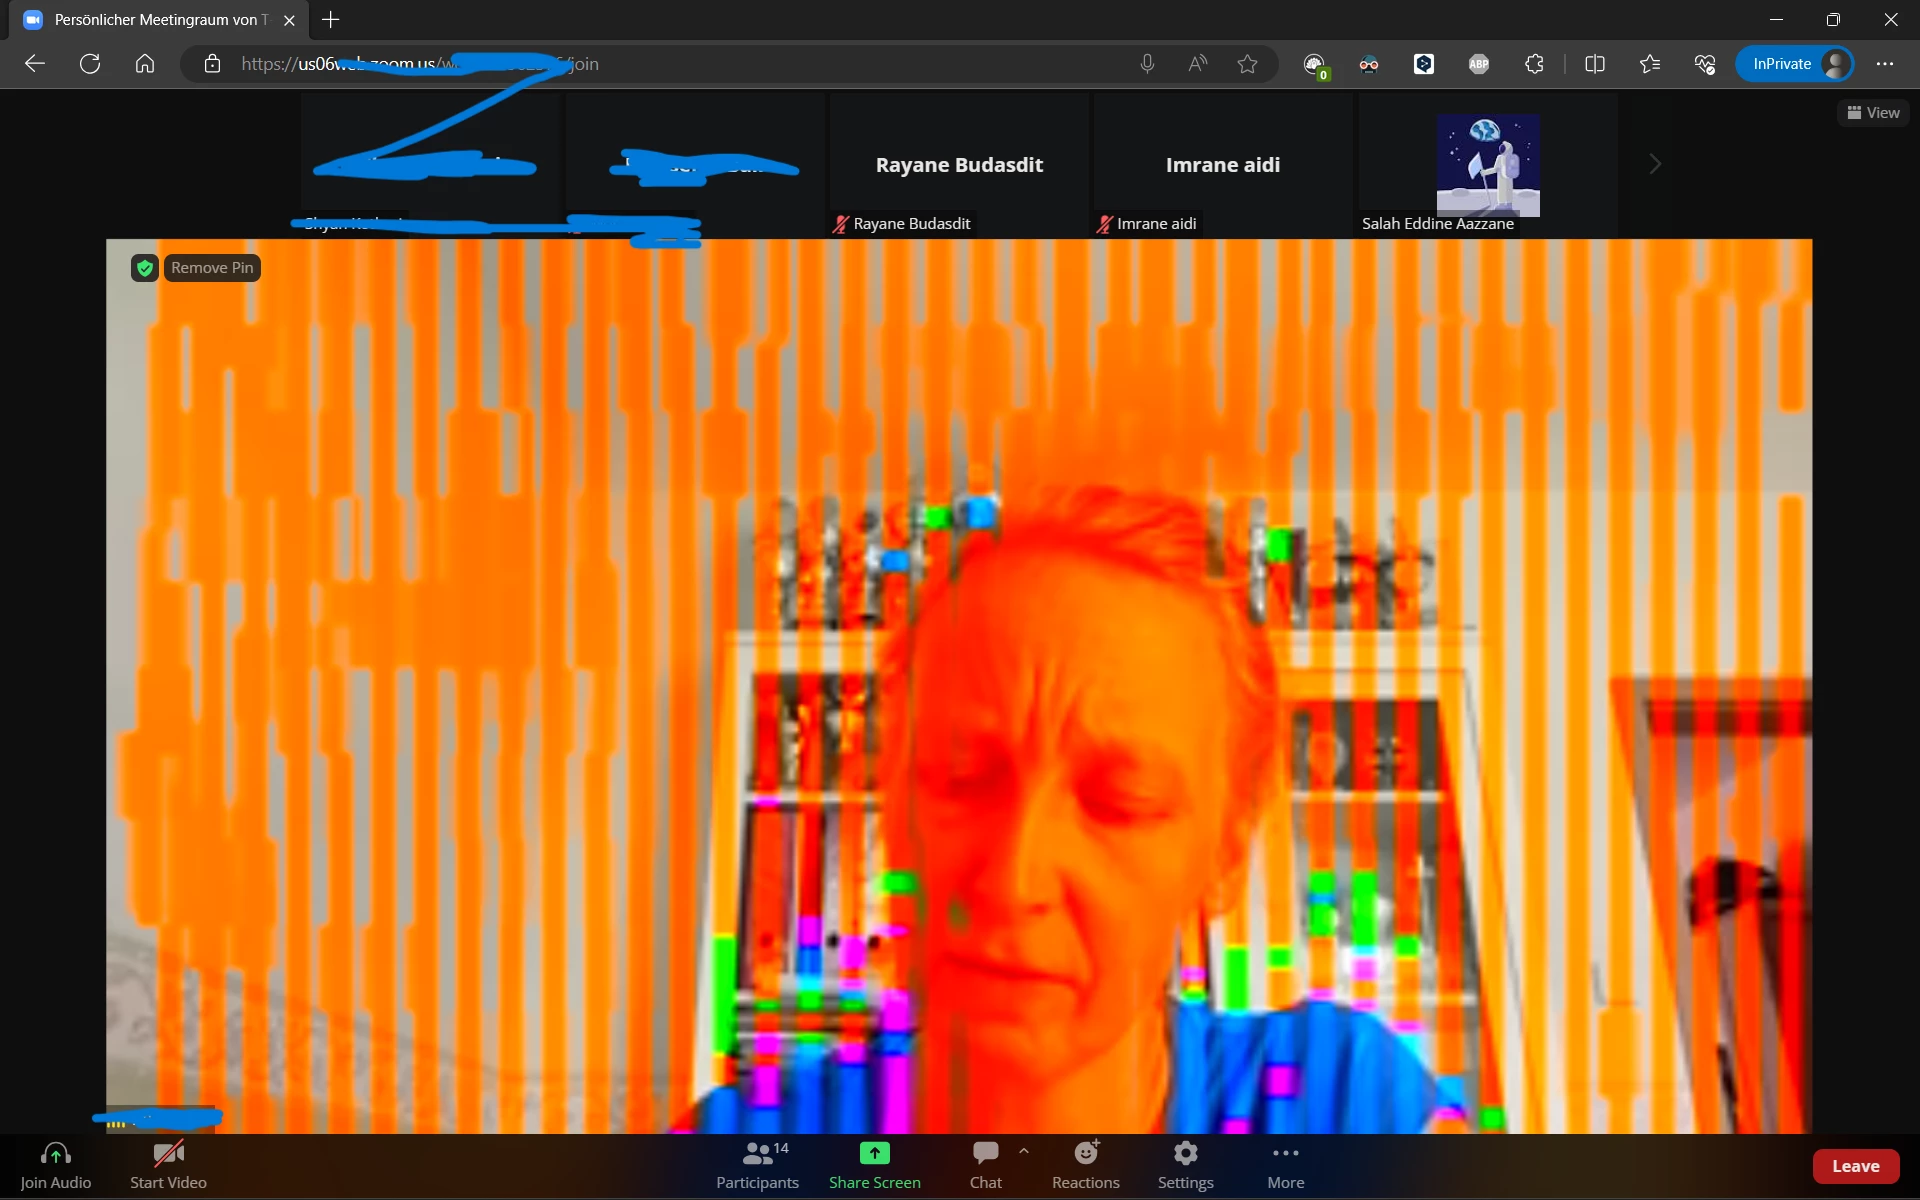
Task: Click the Join Audio headphone icon
Action: coord(55,1155)
